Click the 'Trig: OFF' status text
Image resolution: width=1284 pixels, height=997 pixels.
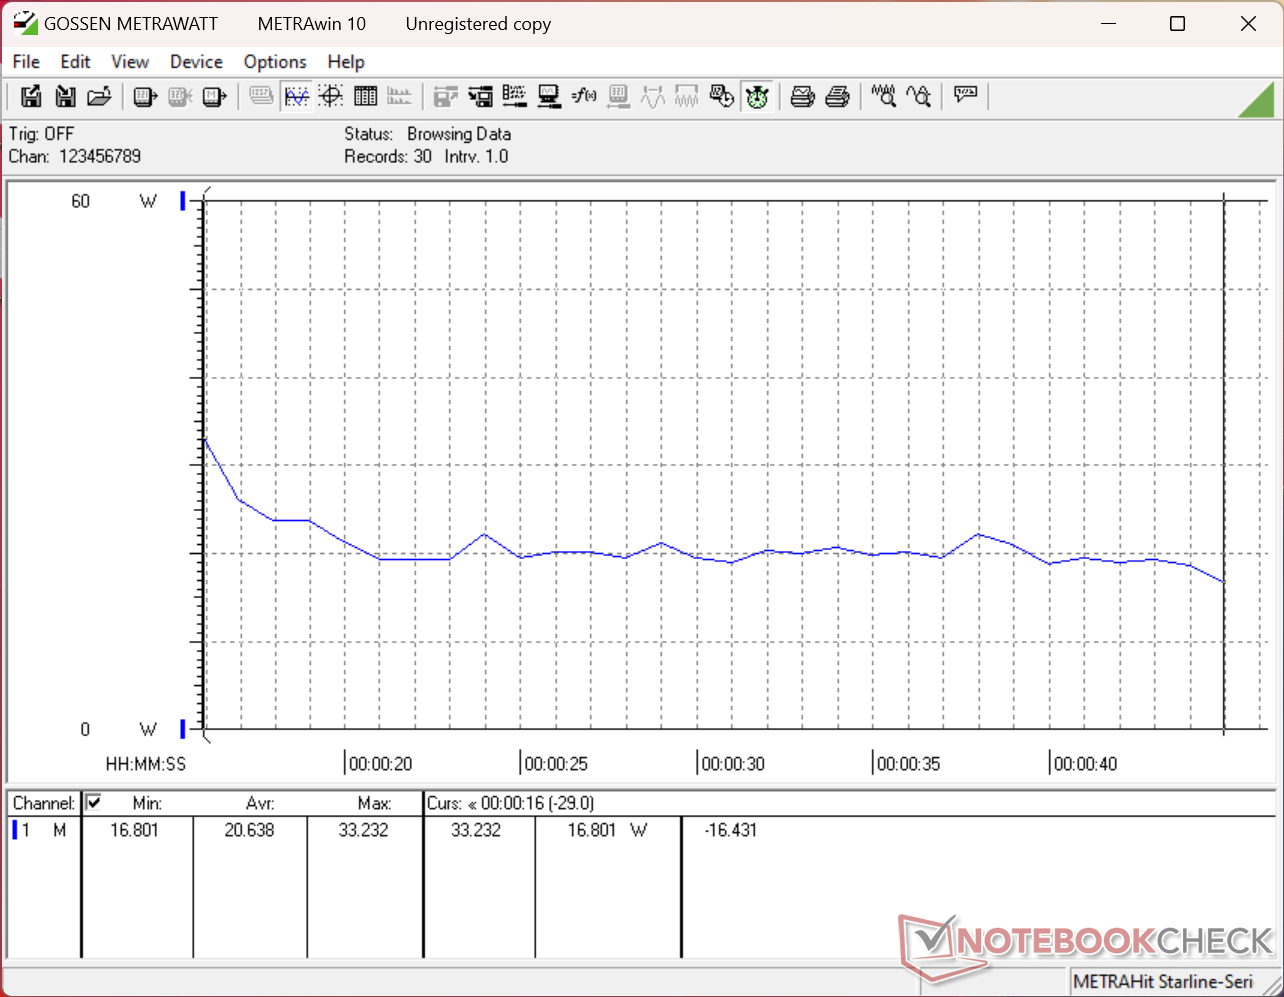coord(41,134)
